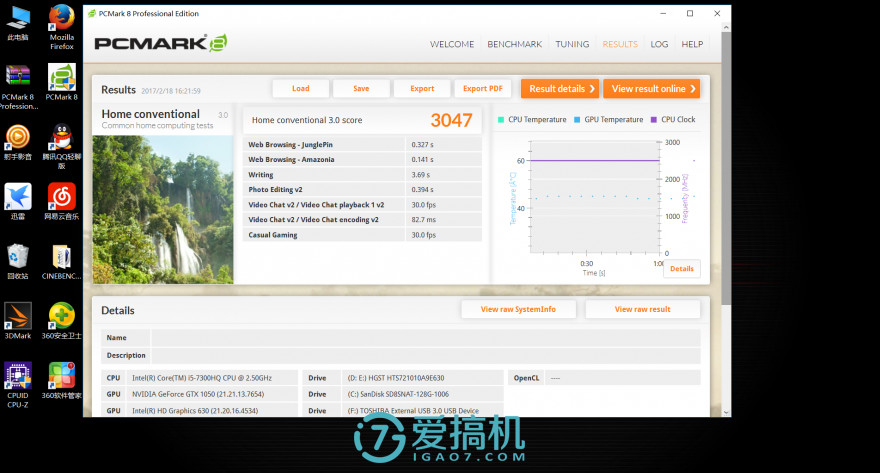Viewport: 880px width, 473px height.
Task: Select Video Chat playback 1 v2 row
Action: coord(363,205)
